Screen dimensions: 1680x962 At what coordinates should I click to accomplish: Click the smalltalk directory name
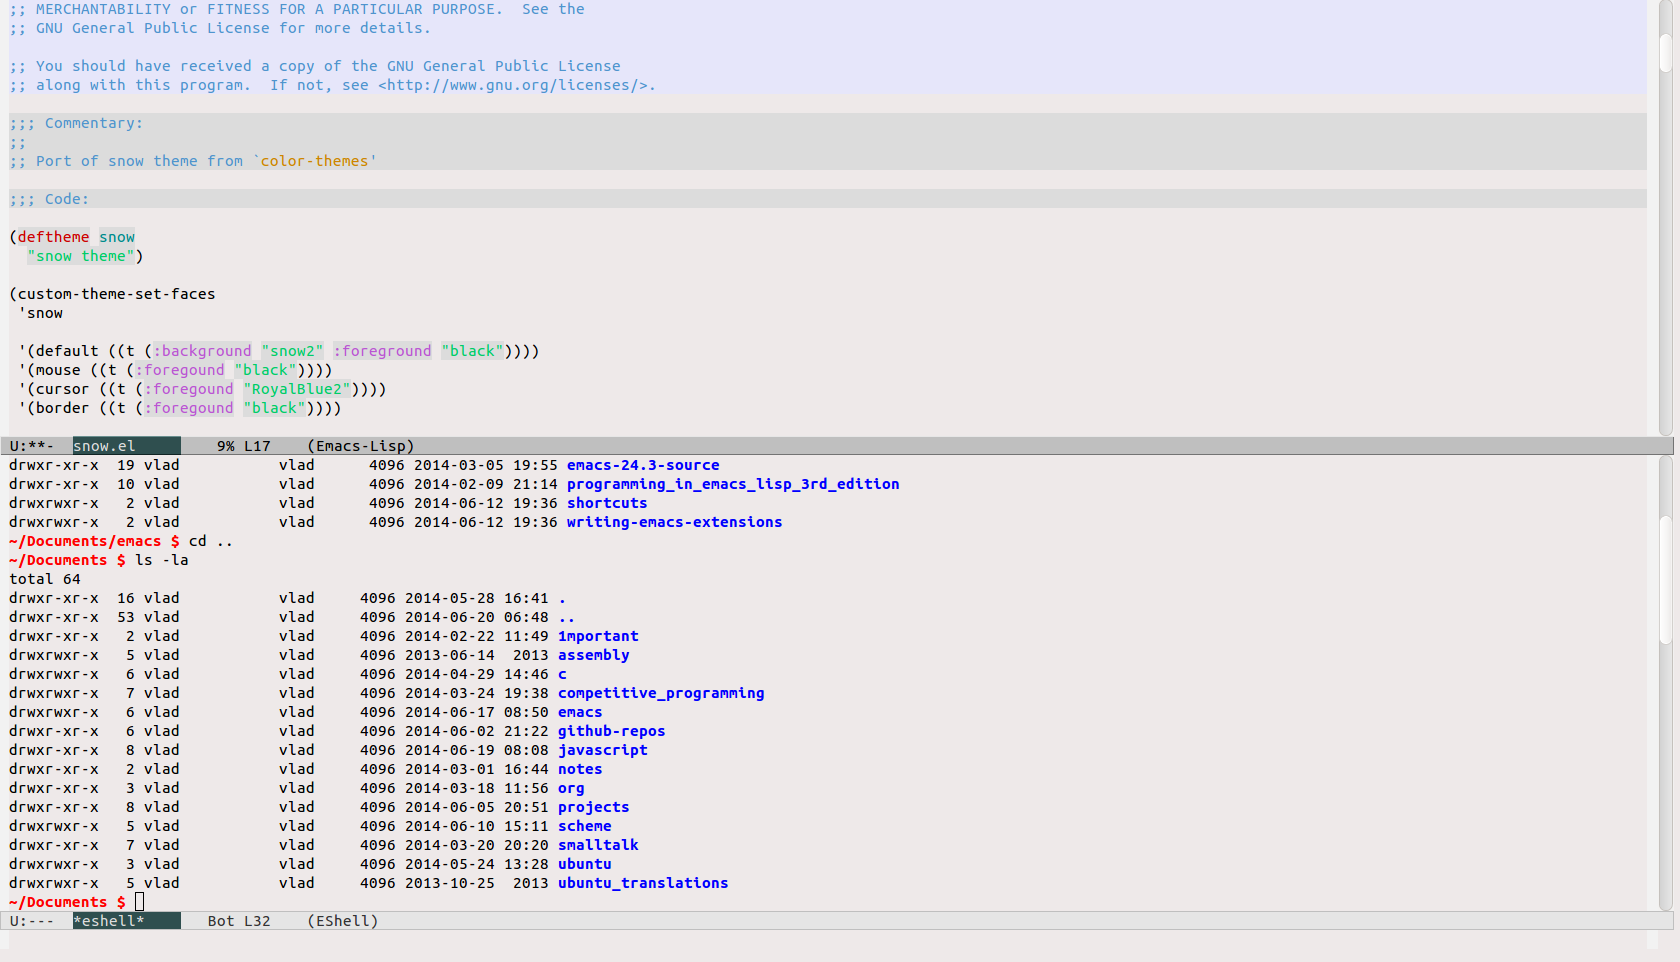pyautogui.click(x=598, y=845)
